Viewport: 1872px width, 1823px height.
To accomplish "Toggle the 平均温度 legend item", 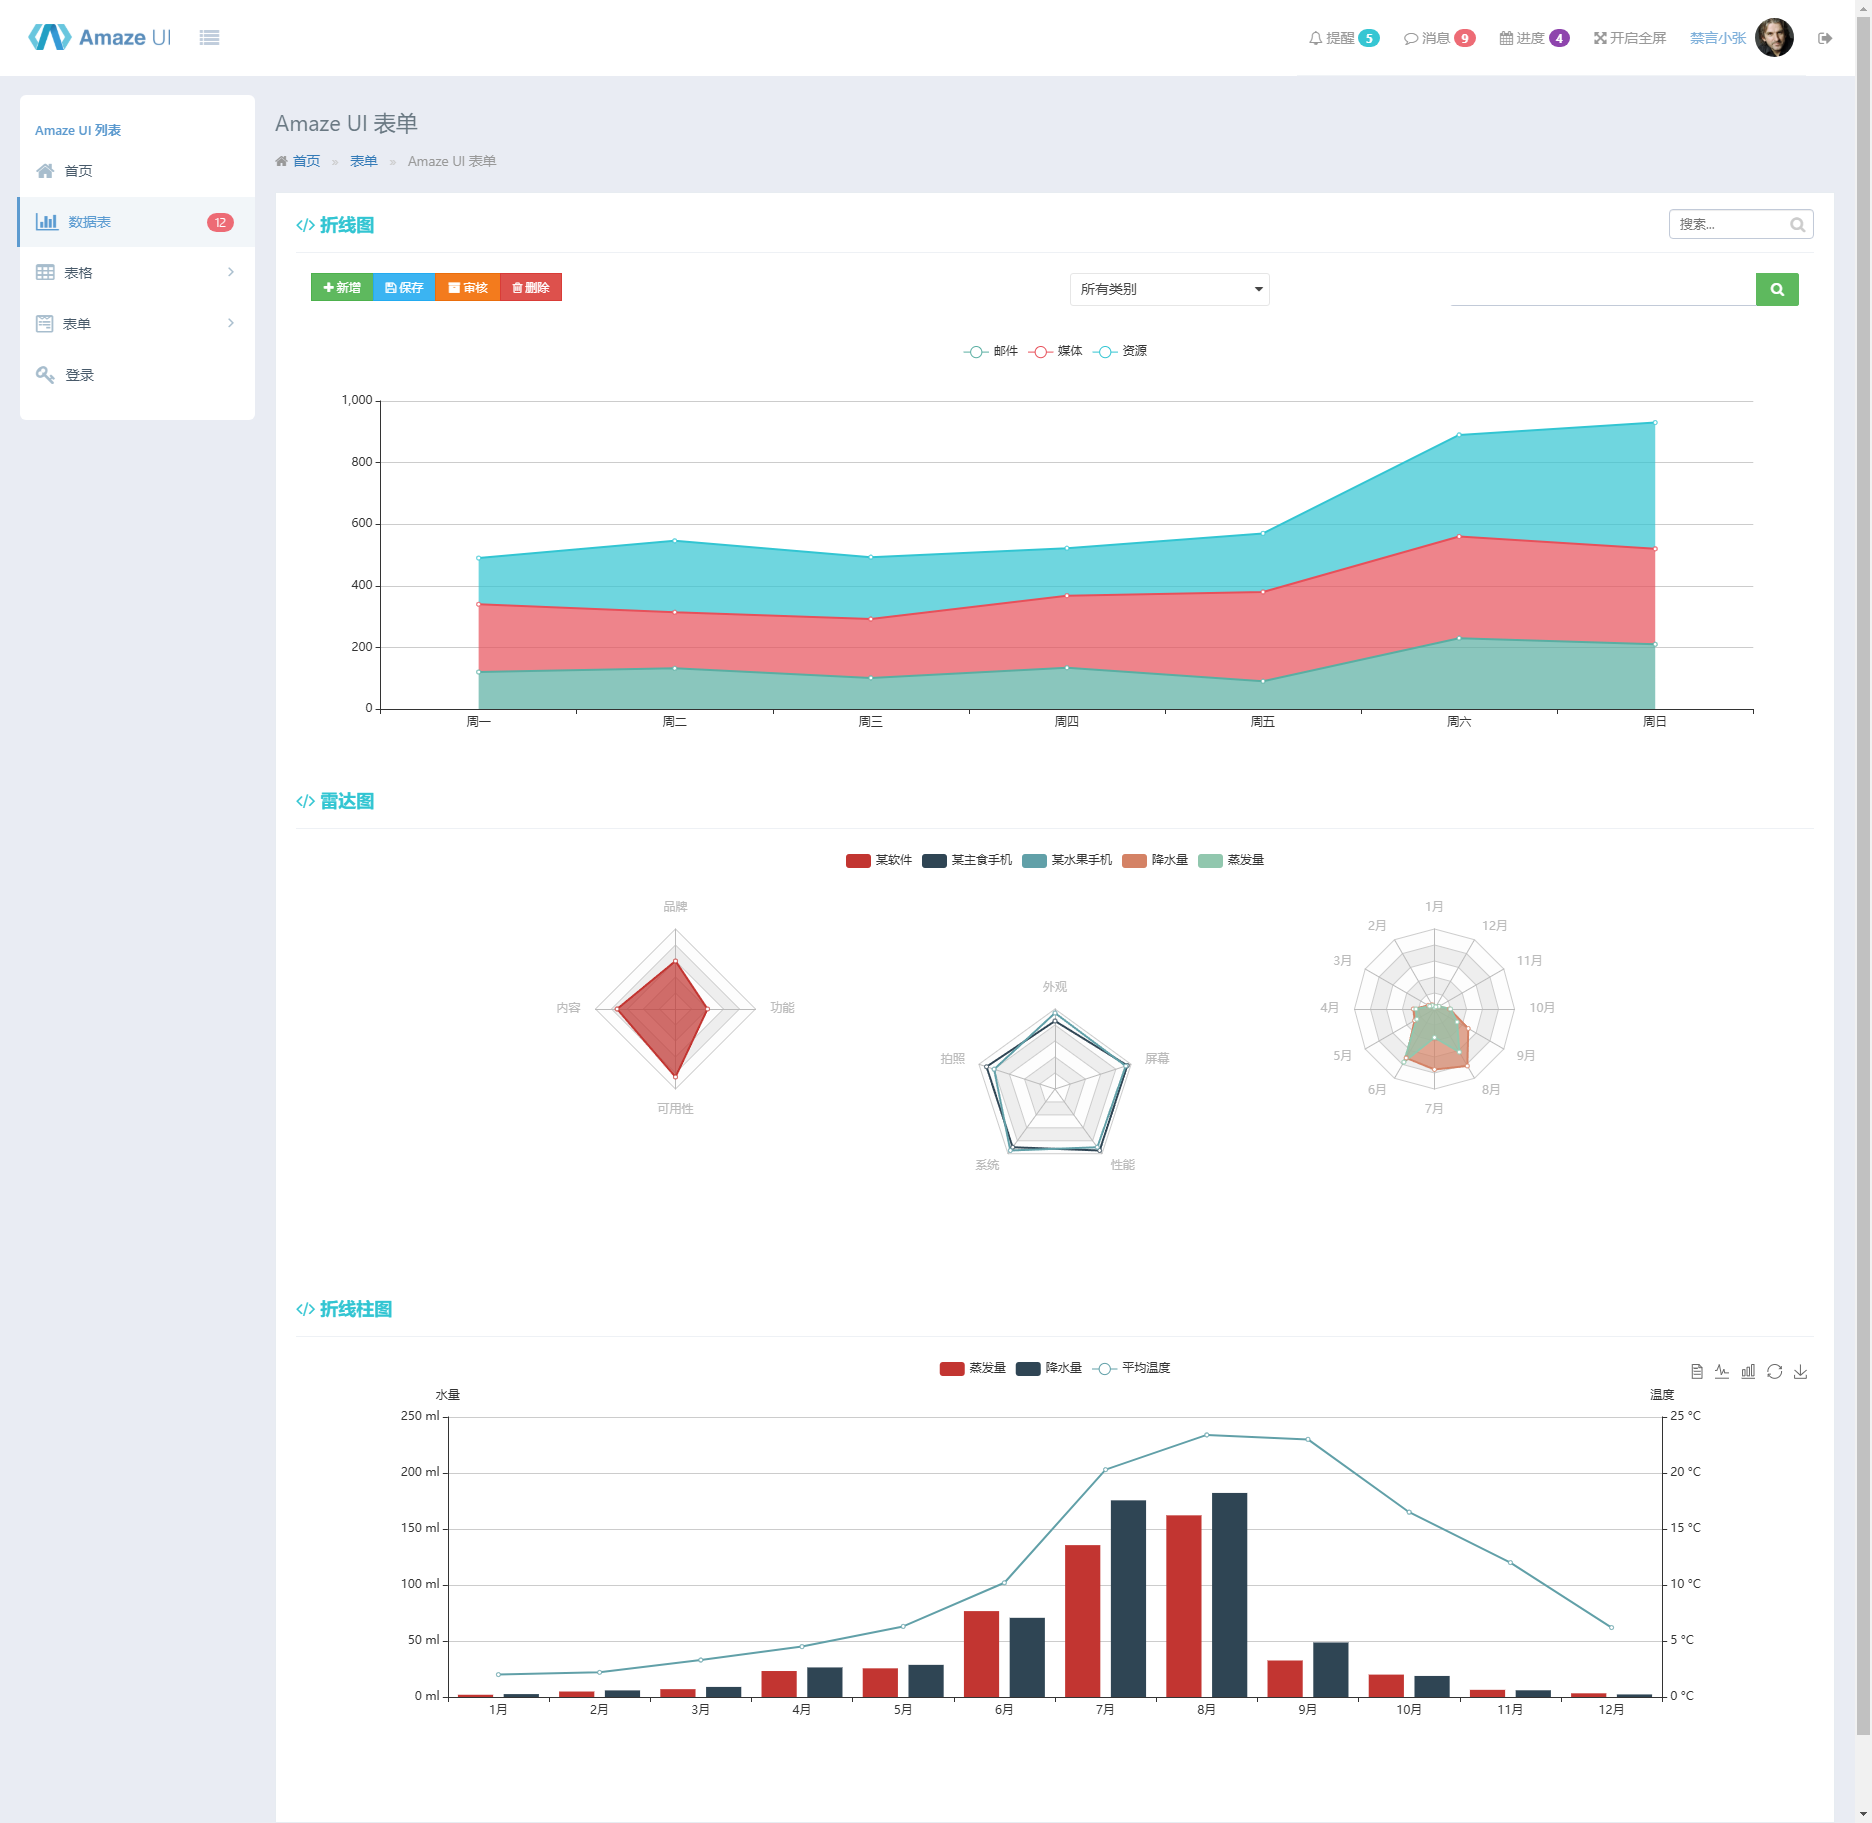I will (x=1131, y=1368).
